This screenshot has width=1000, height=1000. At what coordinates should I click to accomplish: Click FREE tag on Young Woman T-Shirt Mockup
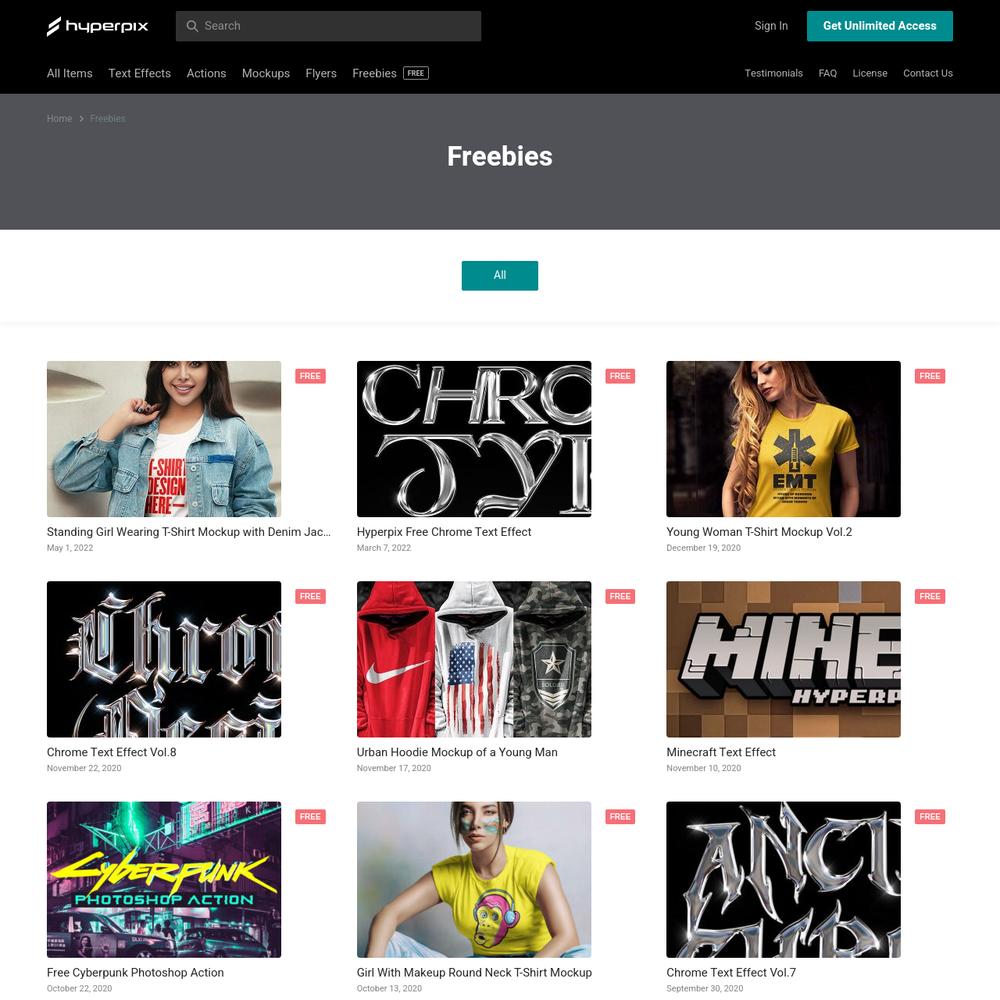[x=930, y=376]
